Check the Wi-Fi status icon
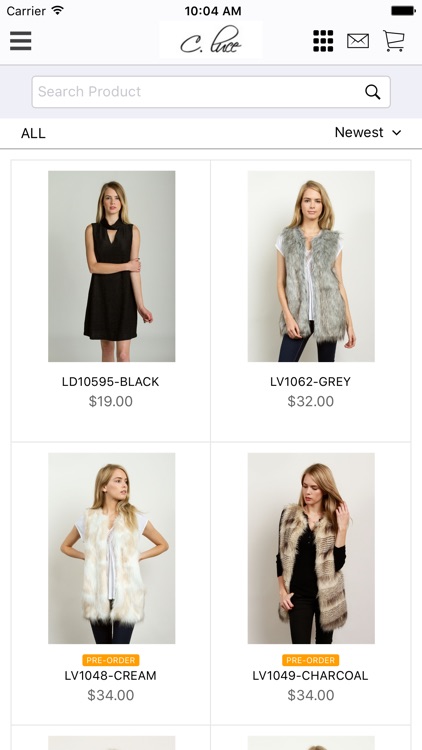Viewport: 422px width, 750px height. (x=58, y=10)
